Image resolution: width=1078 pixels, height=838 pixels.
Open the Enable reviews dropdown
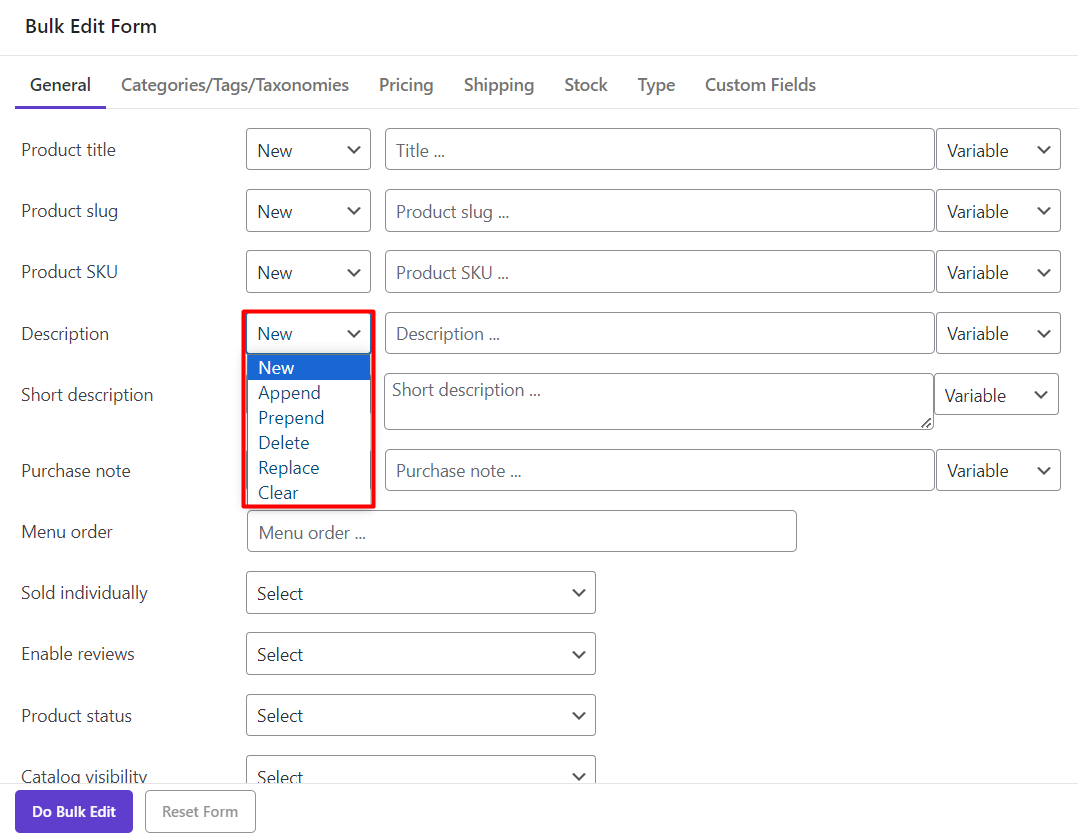pos(420,655)
